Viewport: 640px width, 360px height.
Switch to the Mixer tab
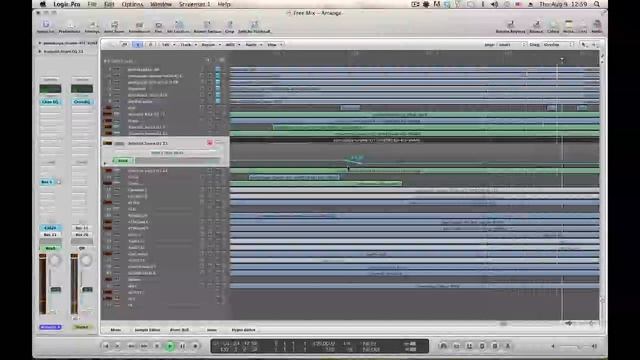click(116, 330)
